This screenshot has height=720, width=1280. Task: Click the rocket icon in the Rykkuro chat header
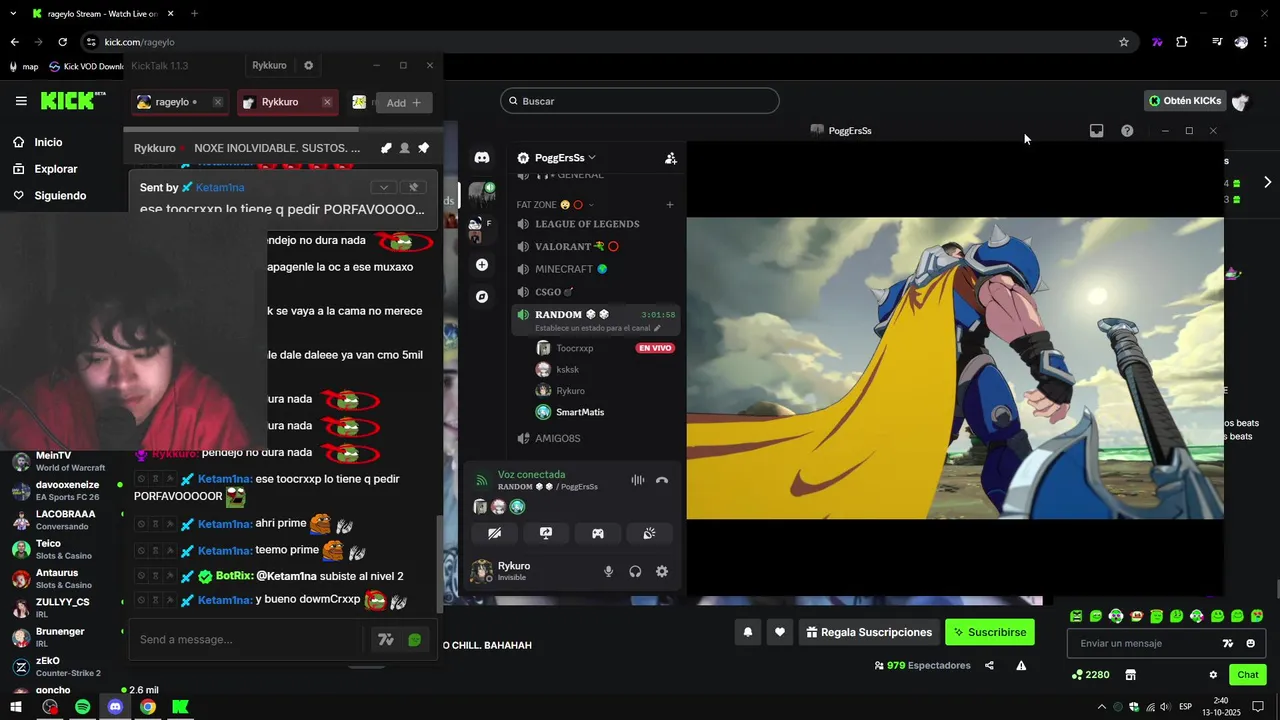[x=386, y=148]
